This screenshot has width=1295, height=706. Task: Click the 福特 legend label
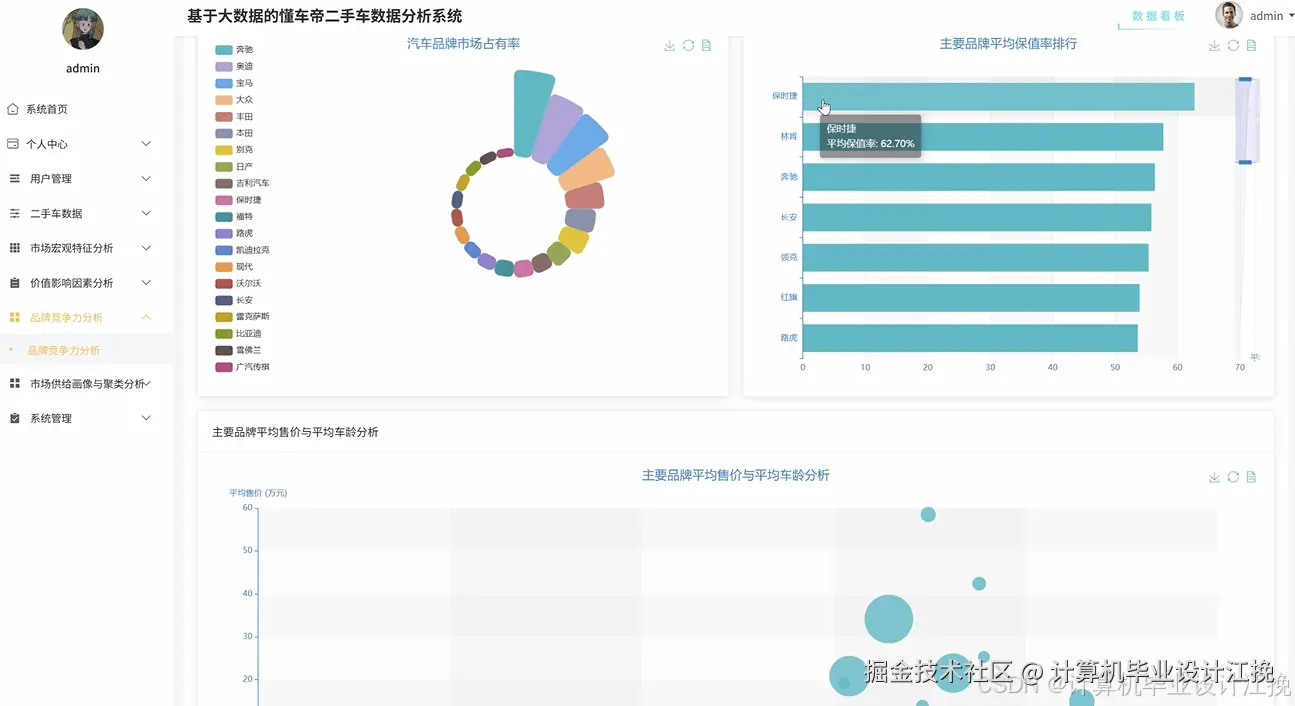pyautogui.click(x=244, y=217)
